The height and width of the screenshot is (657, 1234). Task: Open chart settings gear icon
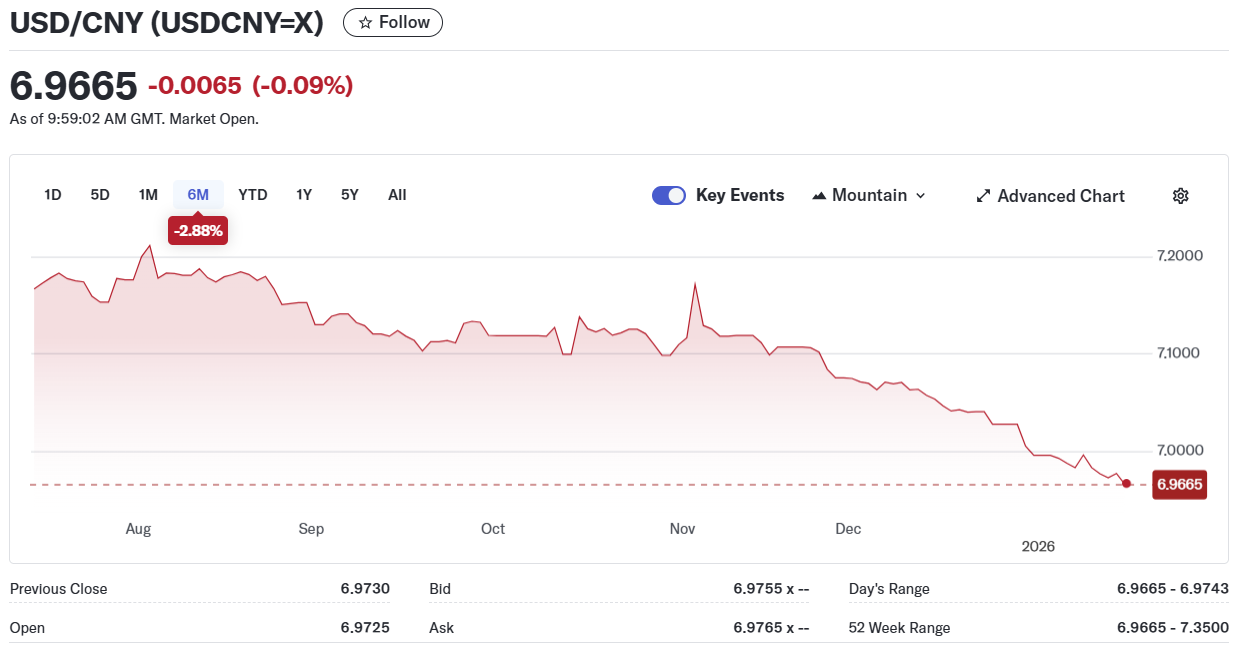1180,196
